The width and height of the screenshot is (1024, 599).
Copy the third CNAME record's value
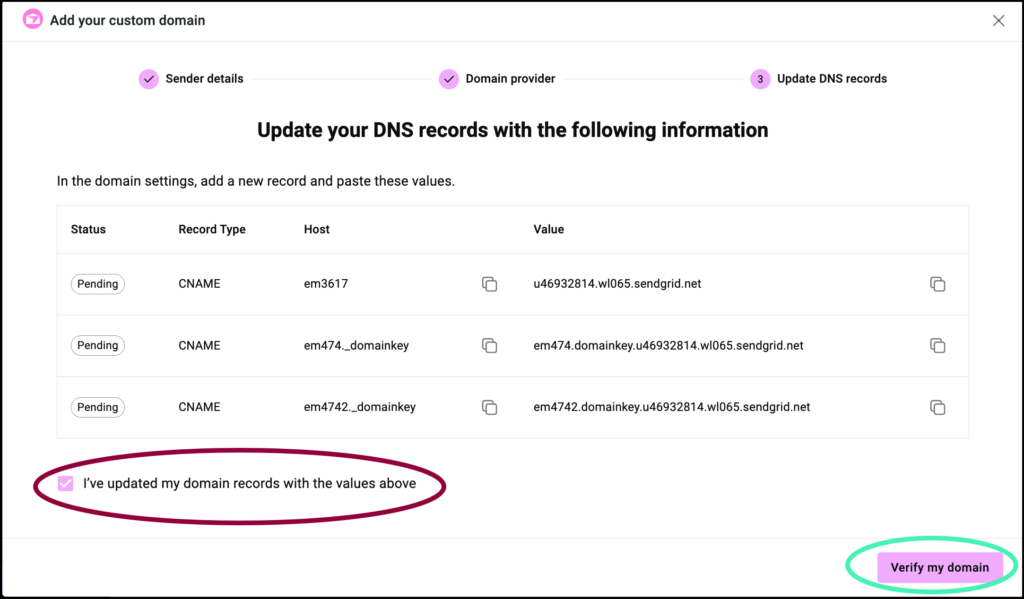click(937, 407)
